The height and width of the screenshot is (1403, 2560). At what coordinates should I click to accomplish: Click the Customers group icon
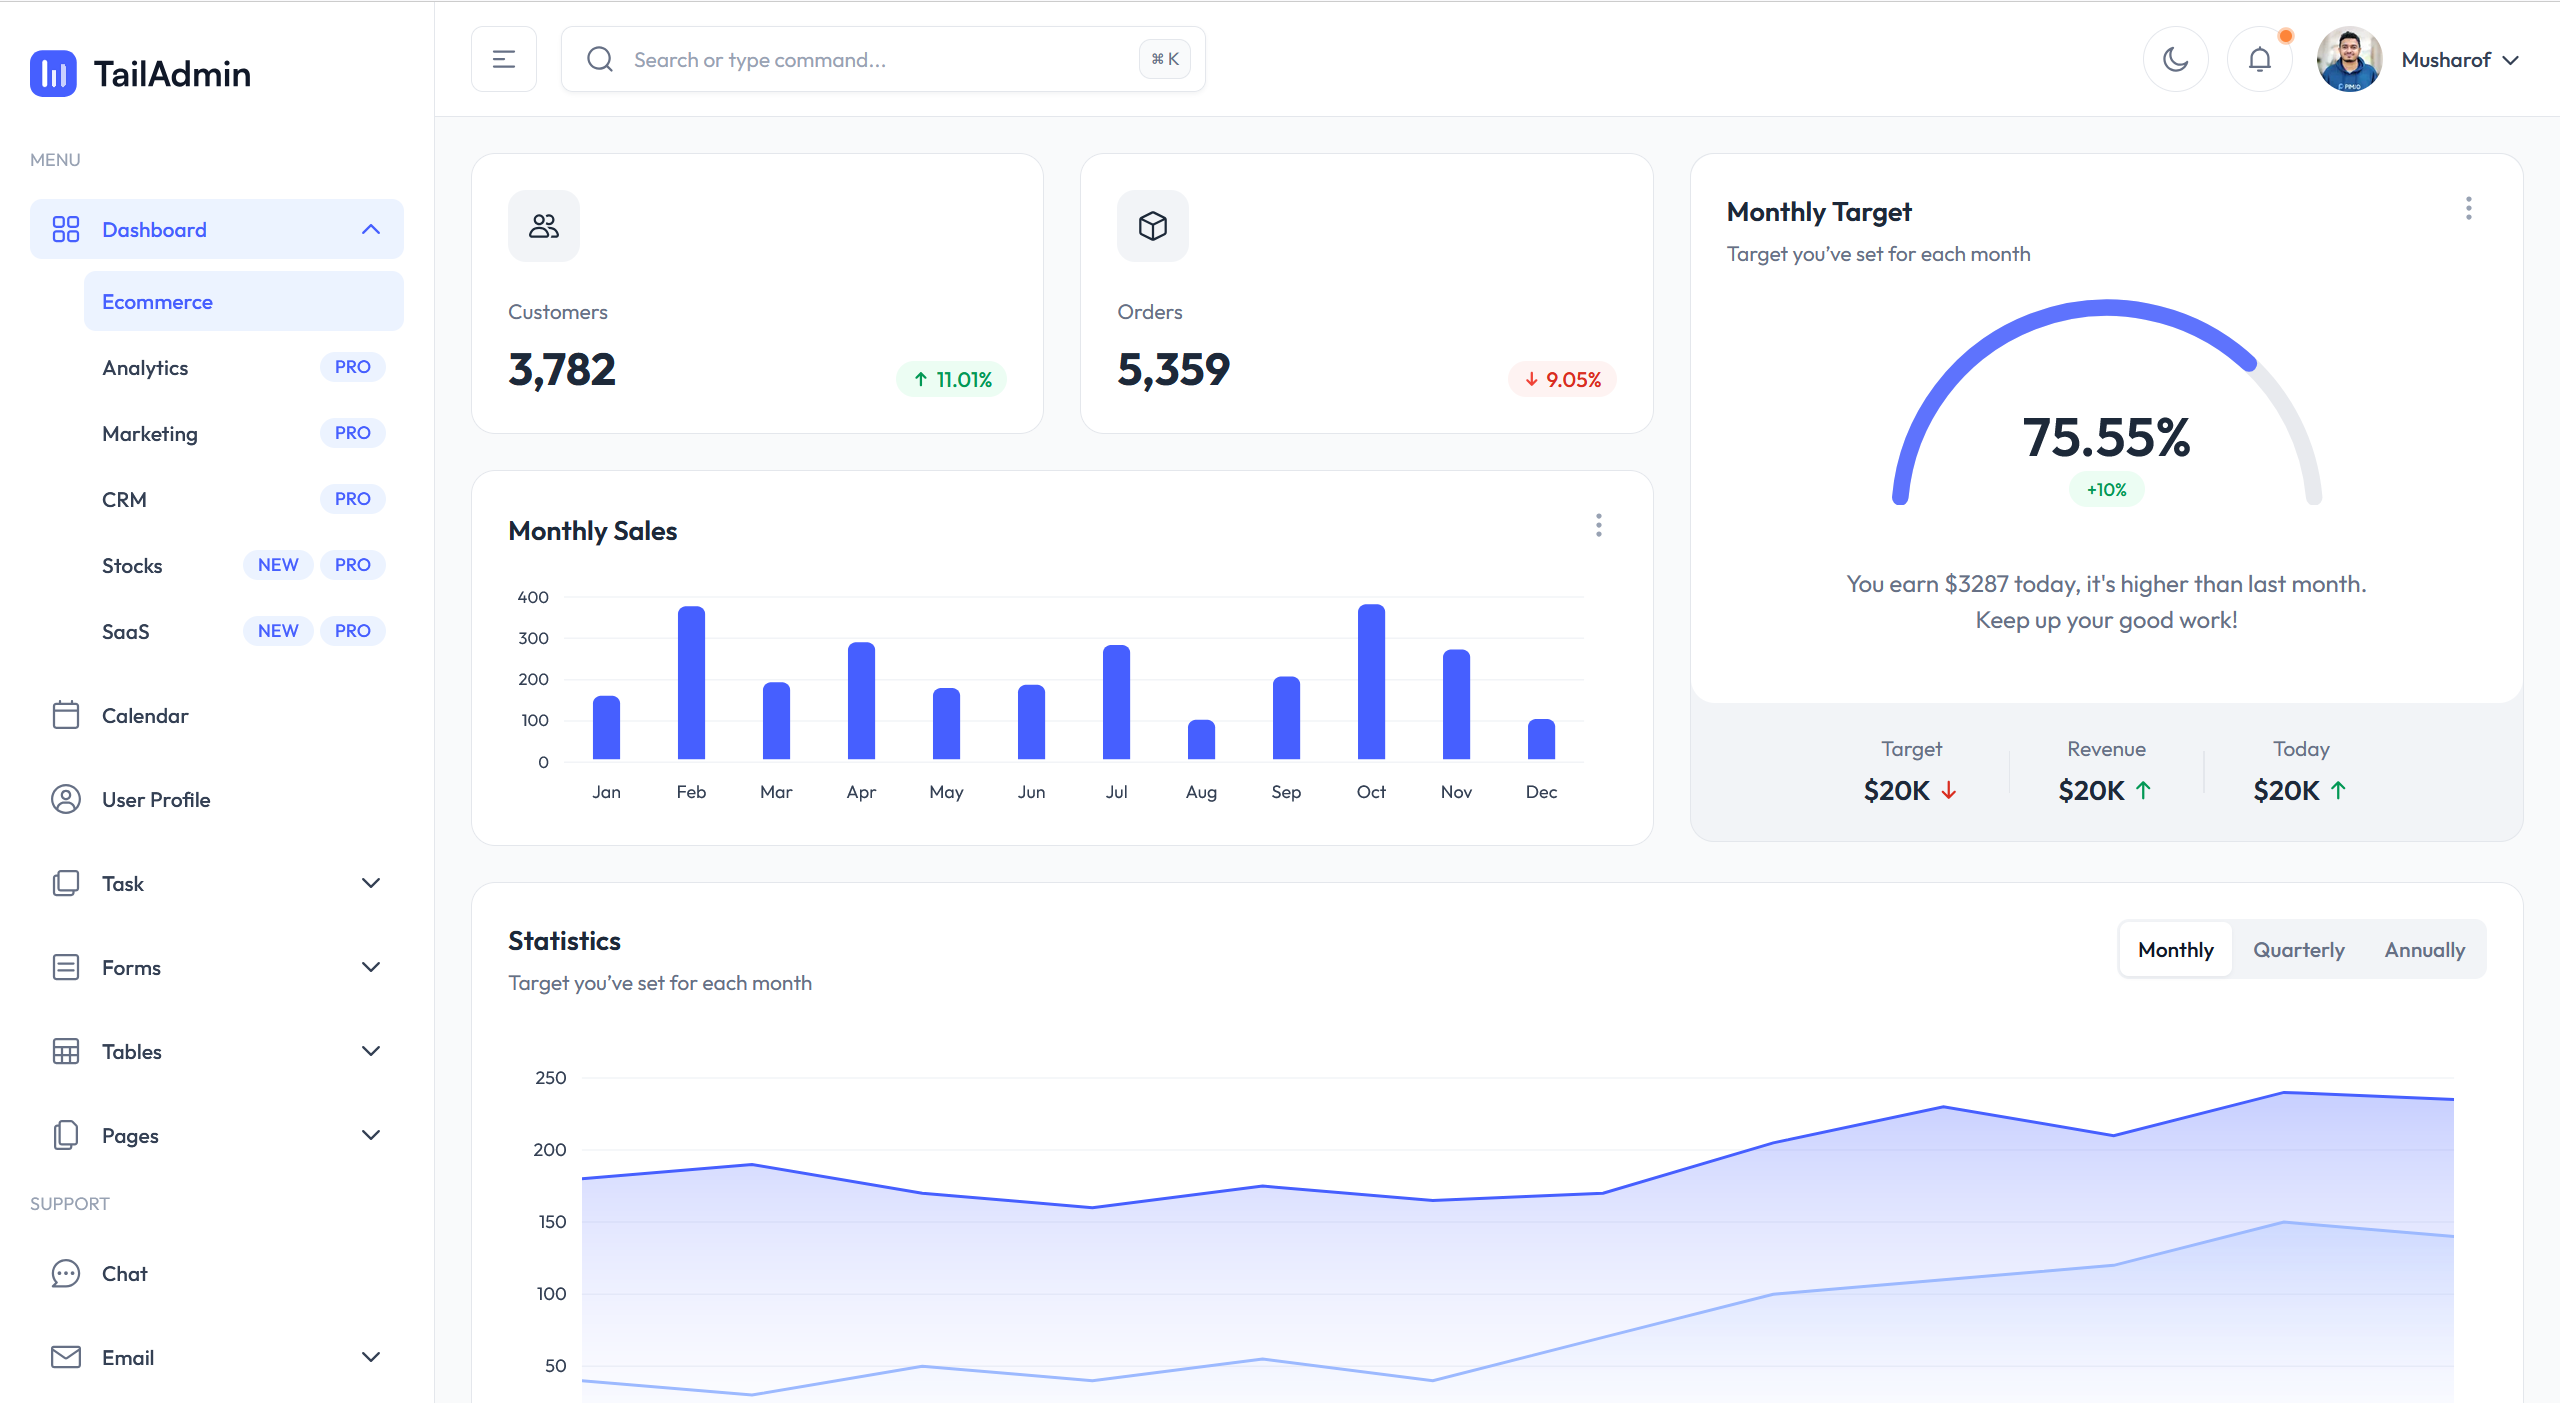coord(544,226)
